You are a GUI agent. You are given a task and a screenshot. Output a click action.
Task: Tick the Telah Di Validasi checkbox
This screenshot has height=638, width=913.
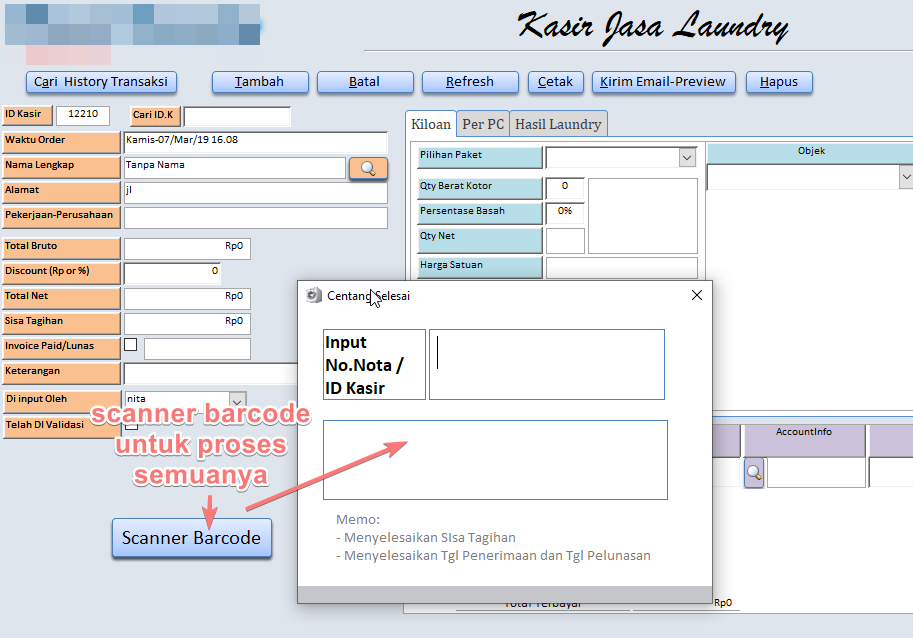(x=130, y=424)
